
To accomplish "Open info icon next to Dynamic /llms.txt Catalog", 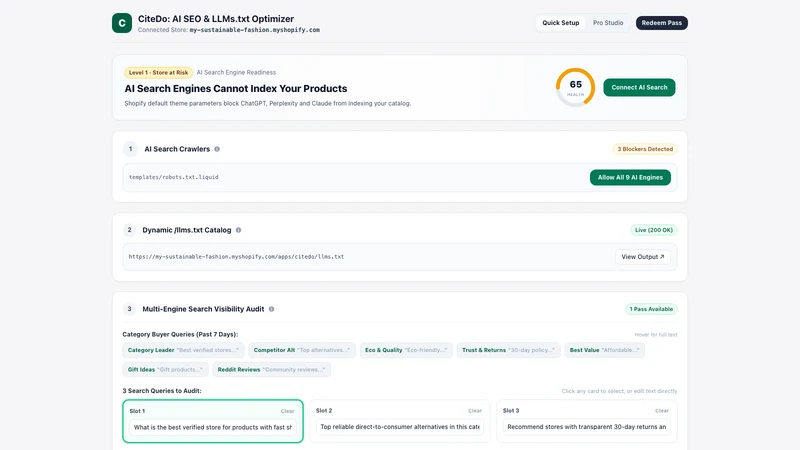I will tap(238, 230).
